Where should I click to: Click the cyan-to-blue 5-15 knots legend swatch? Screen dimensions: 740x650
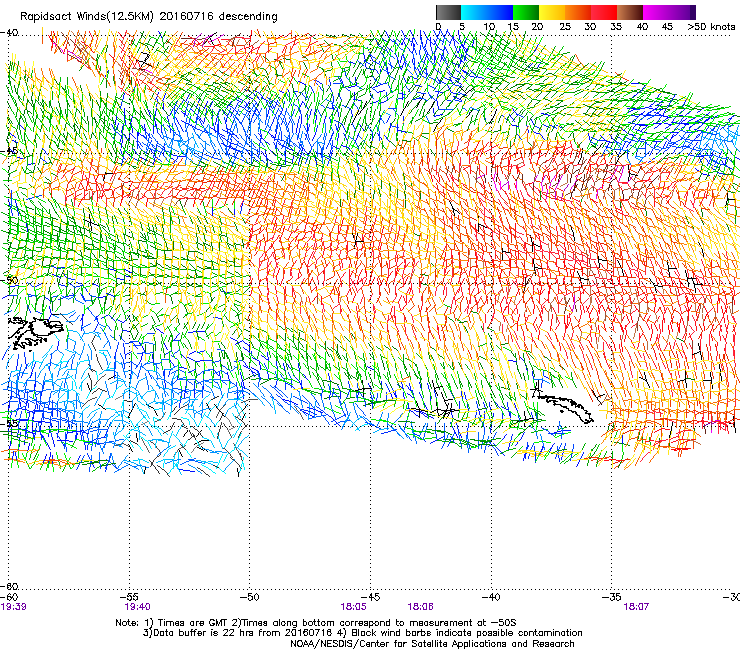point(487,12)
